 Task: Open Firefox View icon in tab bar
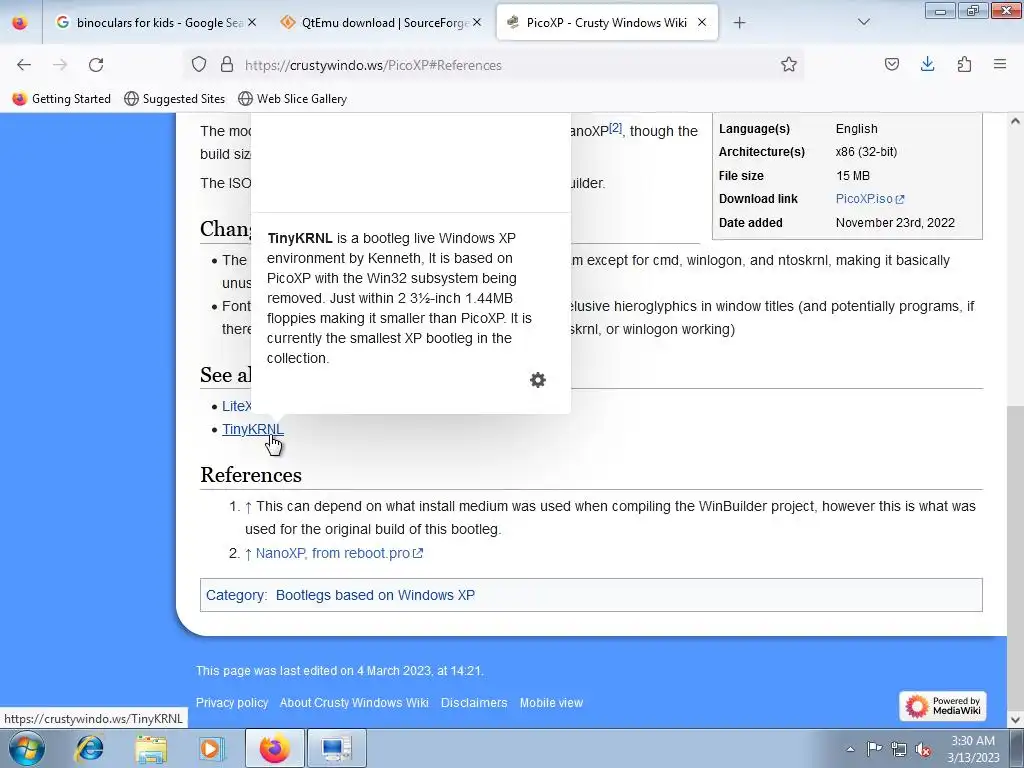[20, 22]
